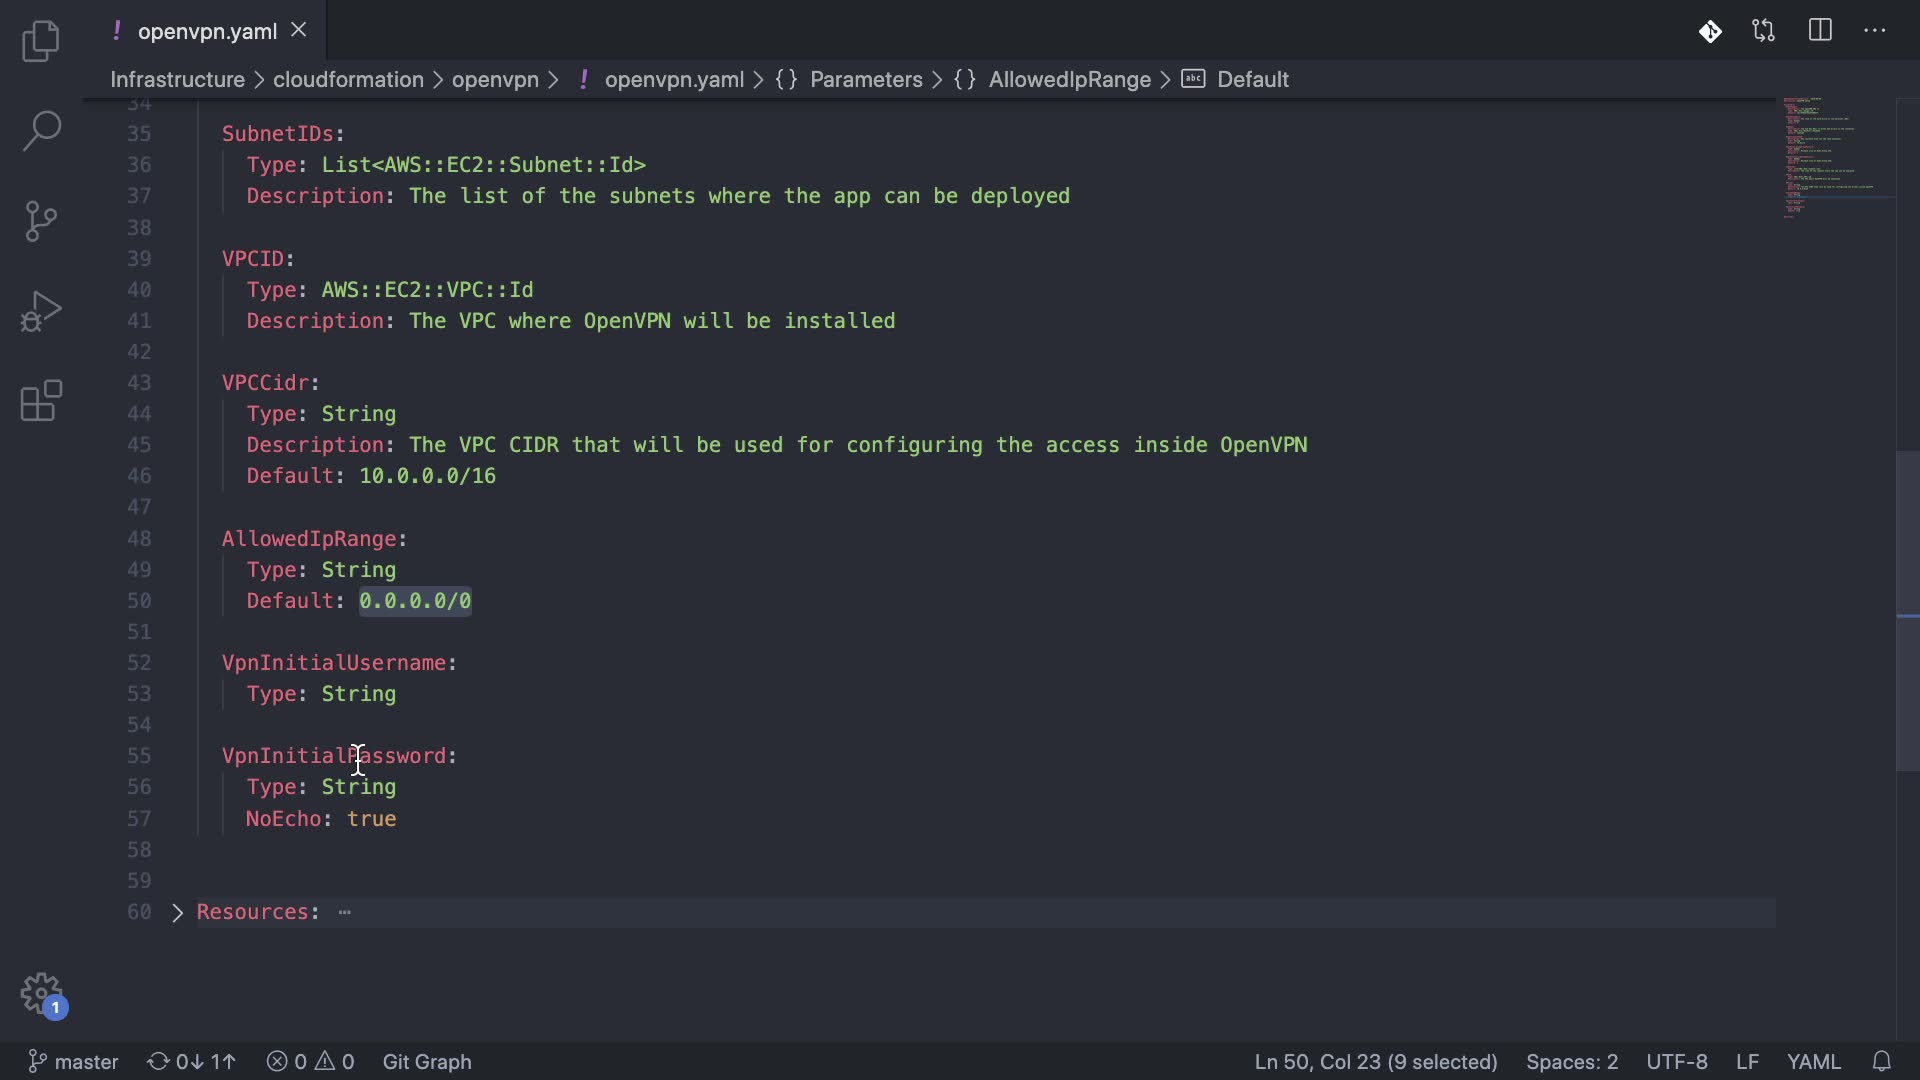
Task: Click the Parameters breadcrumb item
Action: [x=865, y=80]
